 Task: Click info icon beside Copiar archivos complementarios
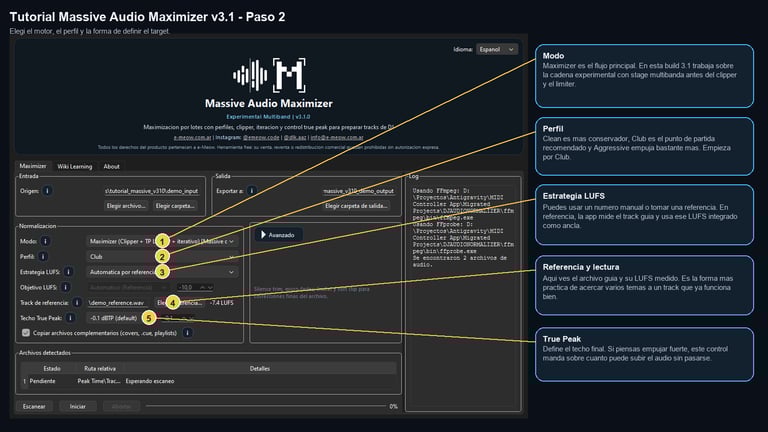point(188,333)
